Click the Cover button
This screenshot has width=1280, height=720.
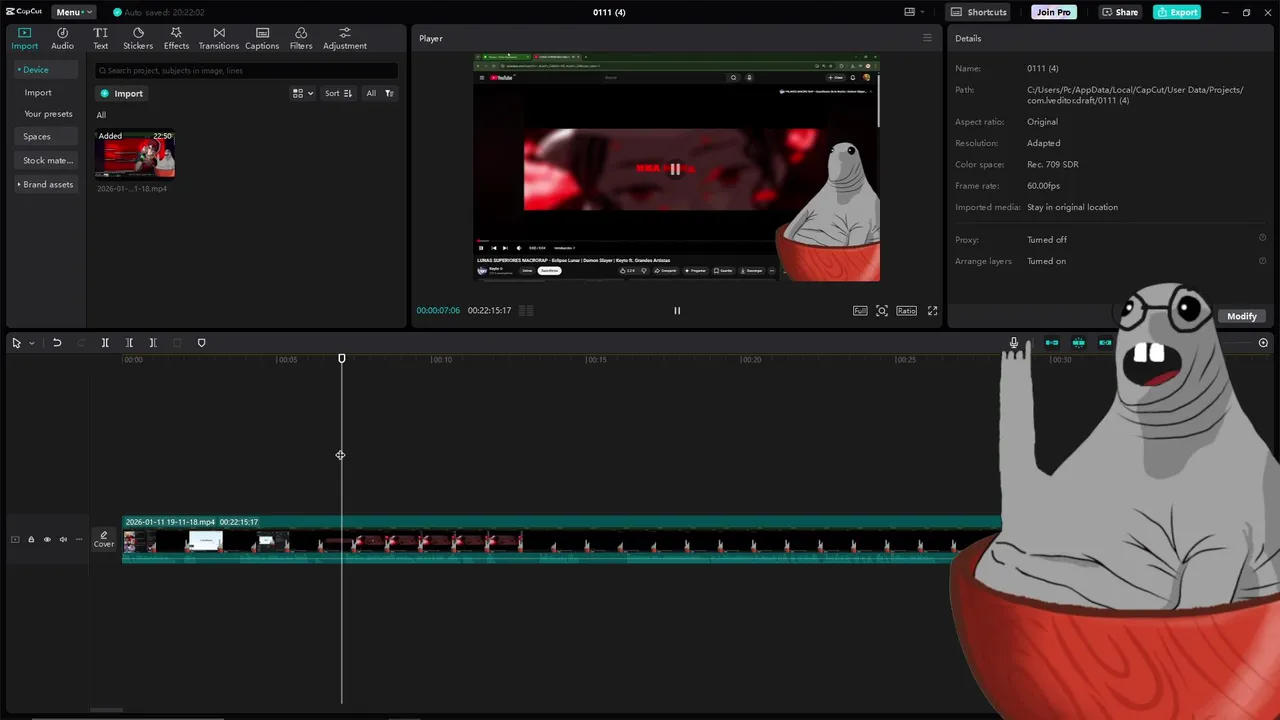(104, 540)
